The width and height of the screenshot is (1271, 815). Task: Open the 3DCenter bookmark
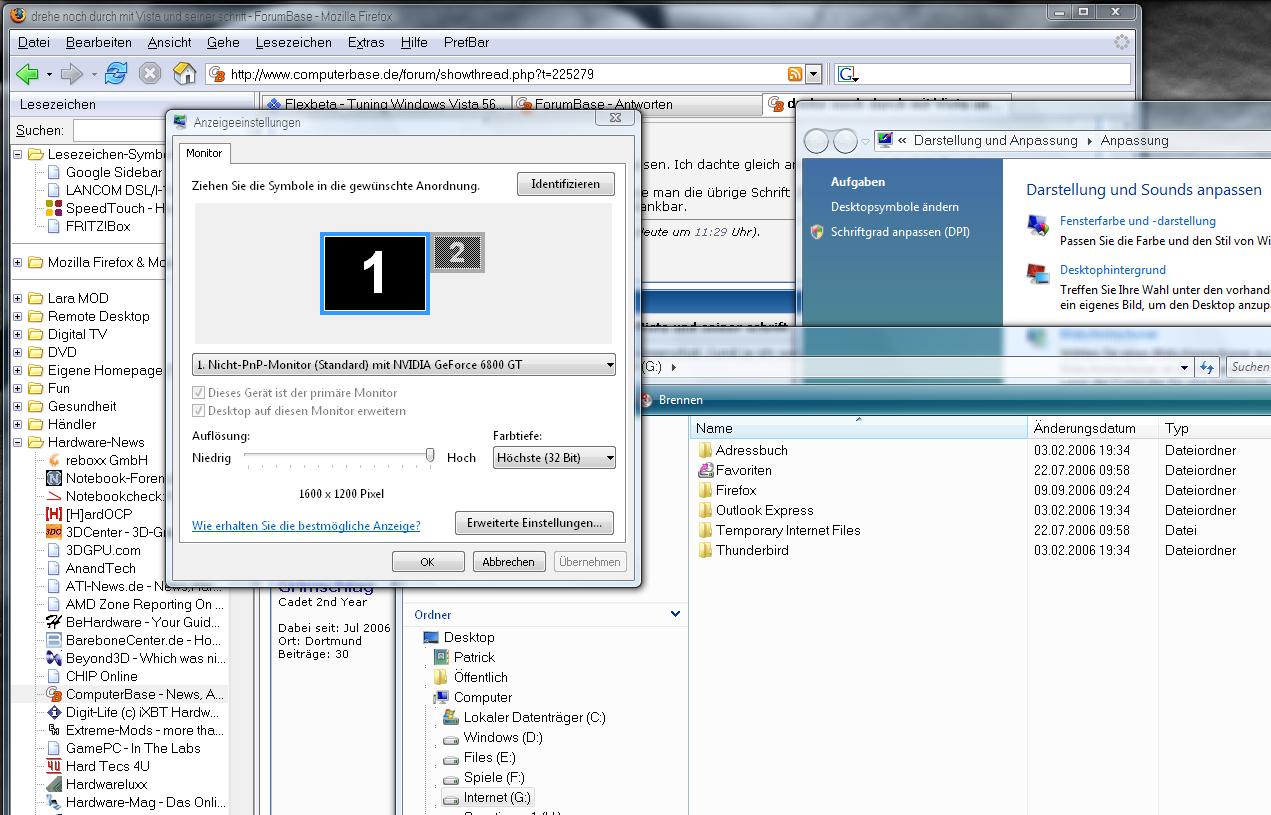coord(105,532)
